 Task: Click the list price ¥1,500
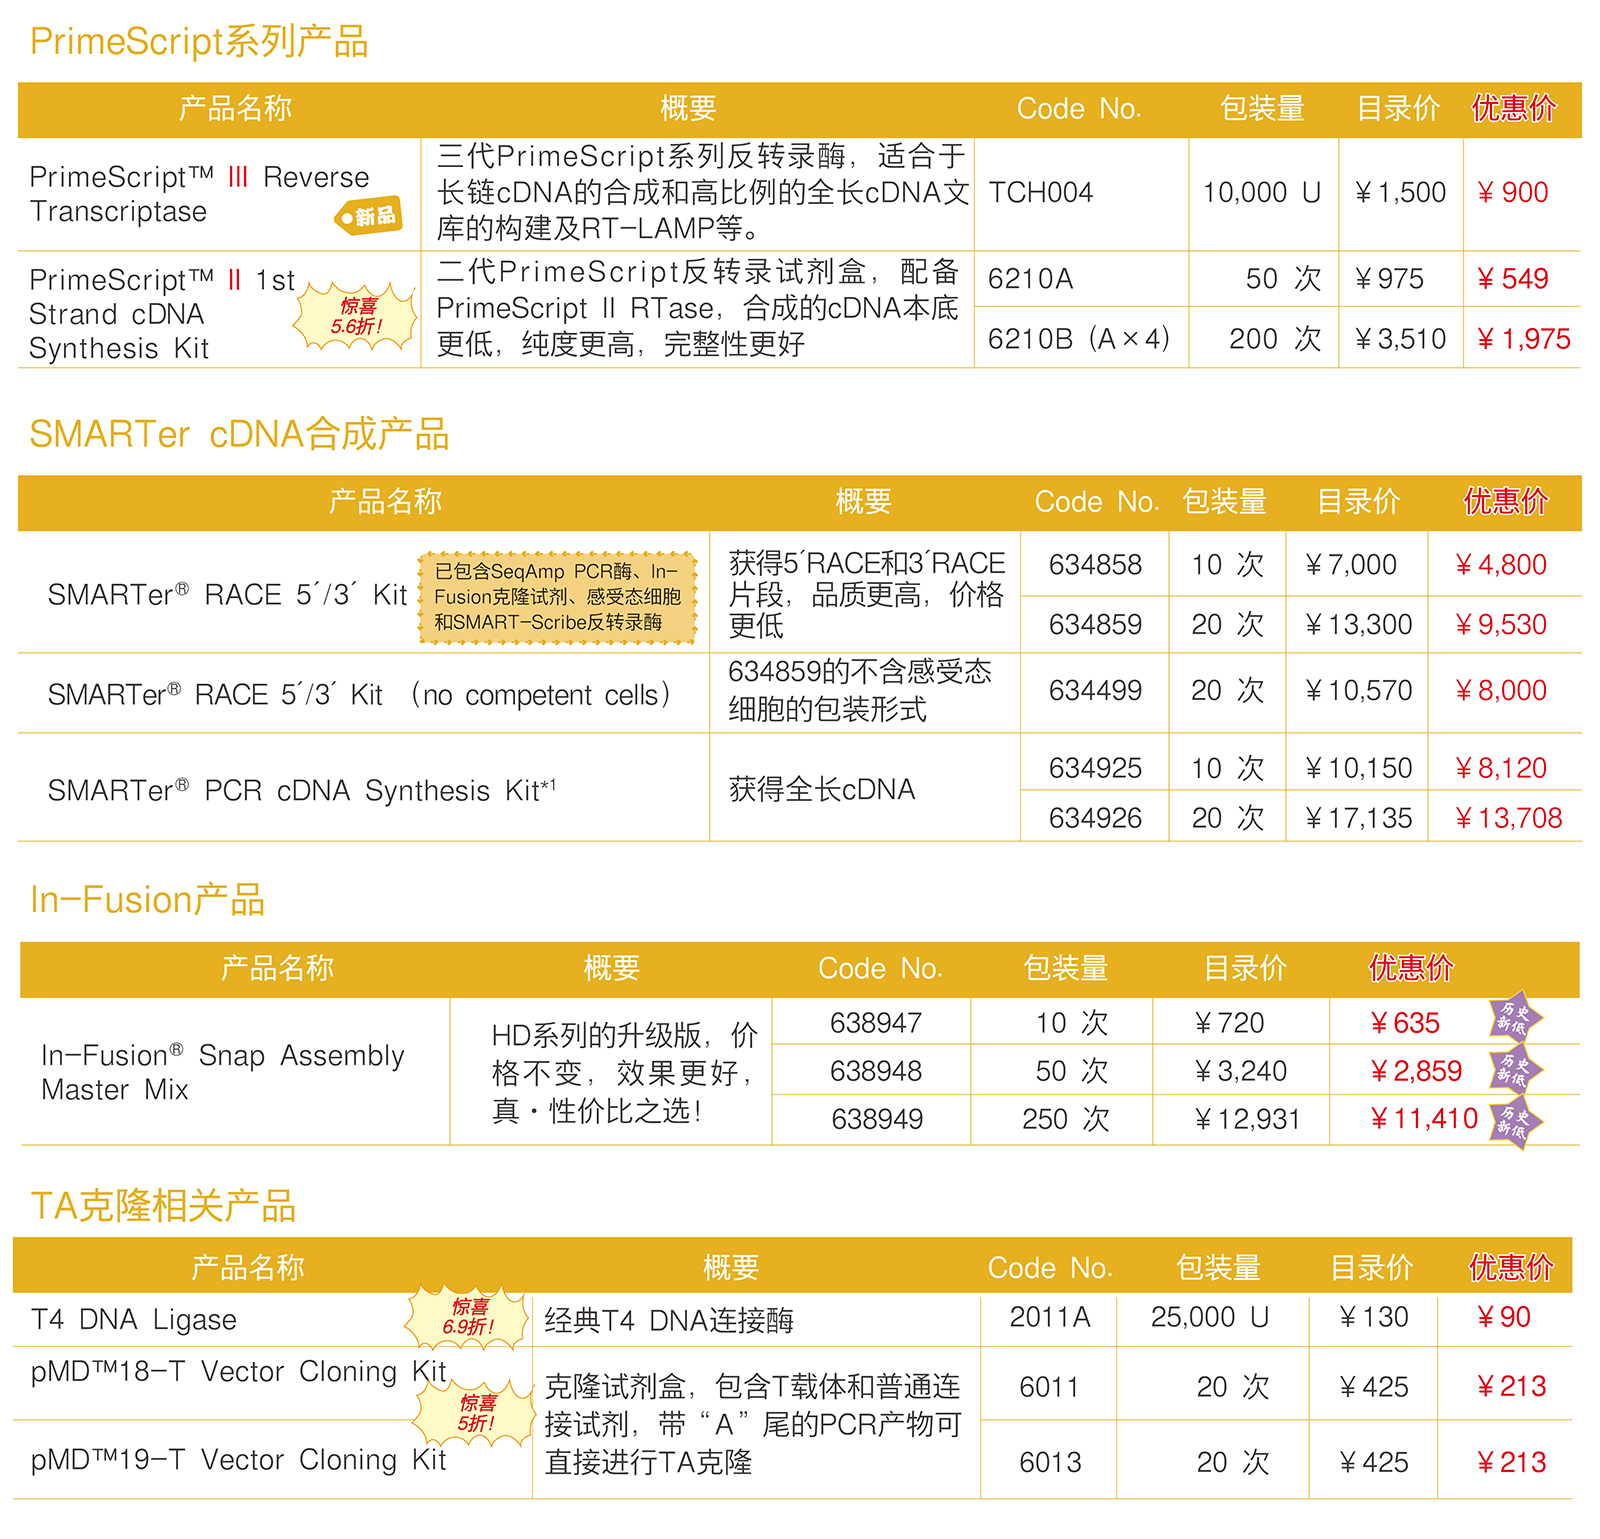pyautogui.click(x=1400, y=192)
